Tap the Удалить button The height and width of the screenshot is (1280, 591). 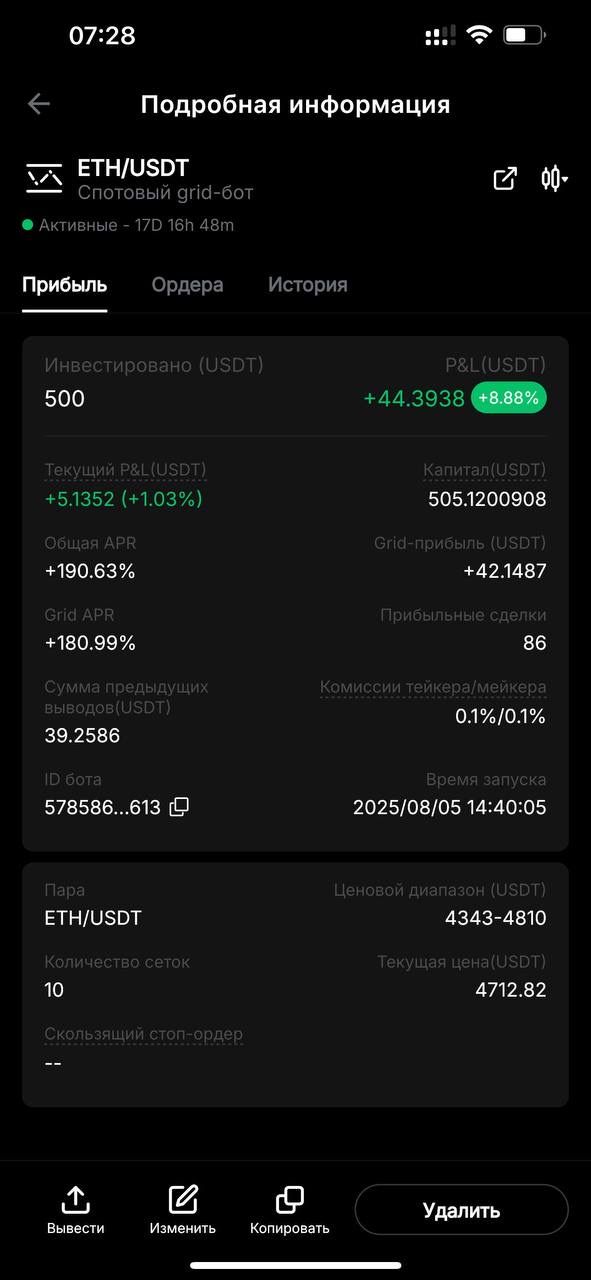tap(461, 1210)
